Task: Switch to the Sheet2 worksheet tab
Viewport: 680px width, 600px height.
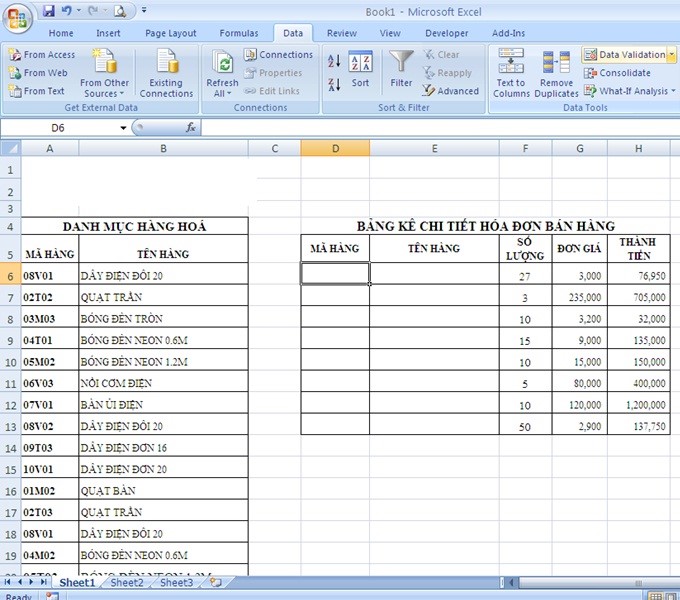Action: coord(127,582)
